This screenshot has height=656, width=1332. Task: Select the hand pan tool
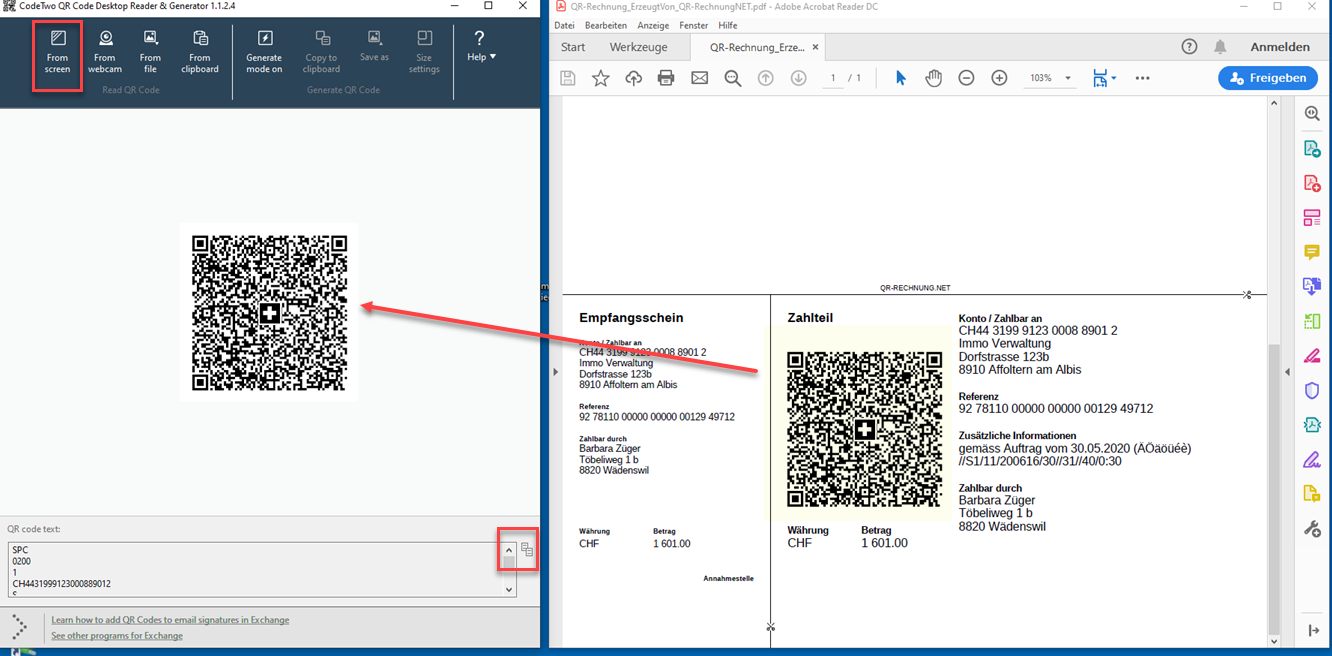pyautogui.click(x=933, y=78)
